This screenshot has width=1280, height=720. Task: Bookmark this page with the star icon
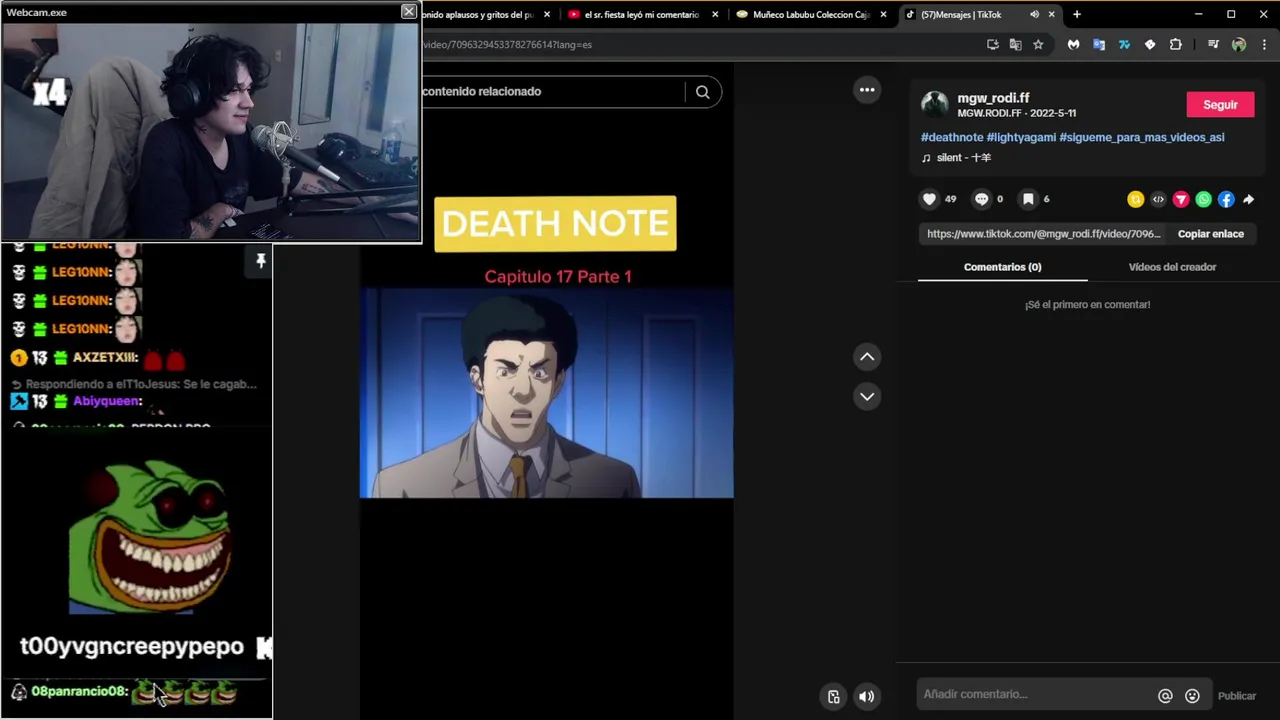(x=1038, y=44)
